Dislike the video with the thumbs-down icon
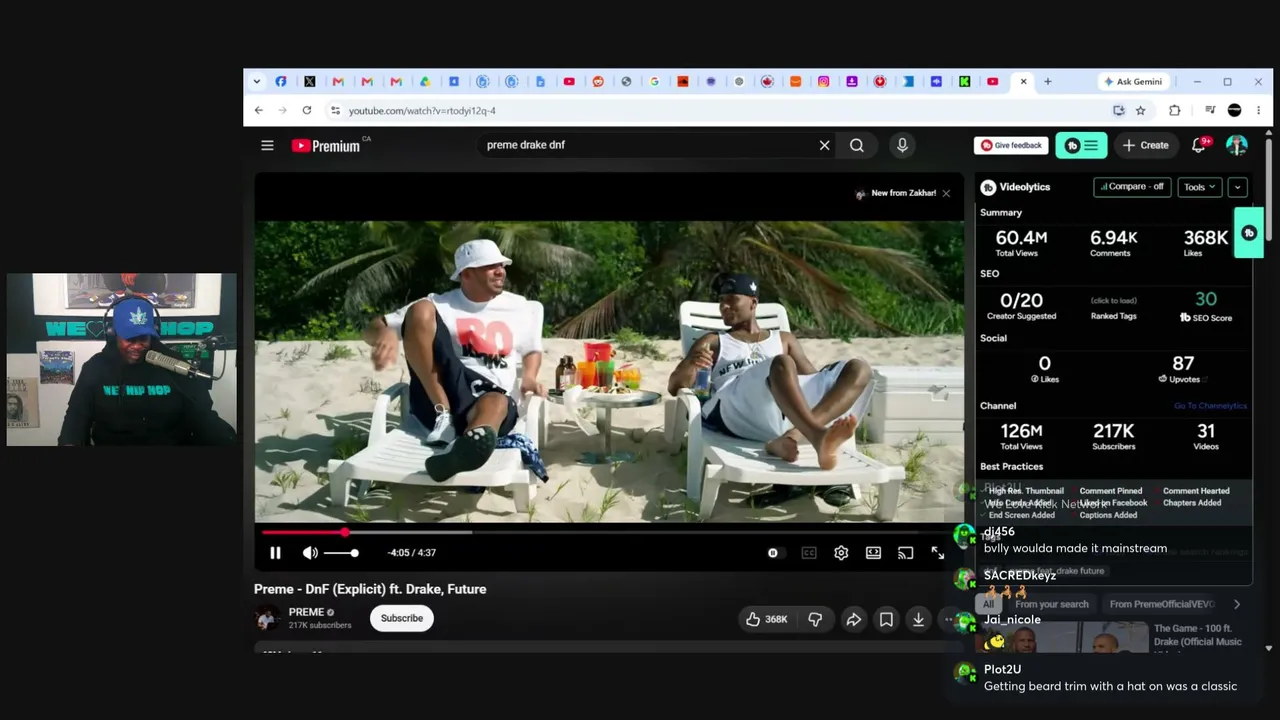1280x720 pixels. pyautogui.click(x=815, y=619)
